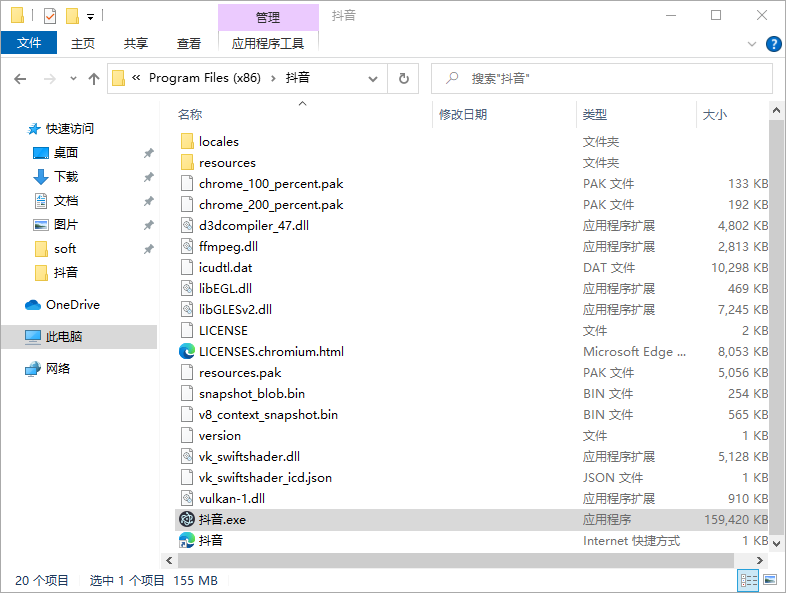This screenshot has width=786, height=593.
Task: Select the libEGL.dll file icon
Action: pyautogui.click(x=187, y=289)
